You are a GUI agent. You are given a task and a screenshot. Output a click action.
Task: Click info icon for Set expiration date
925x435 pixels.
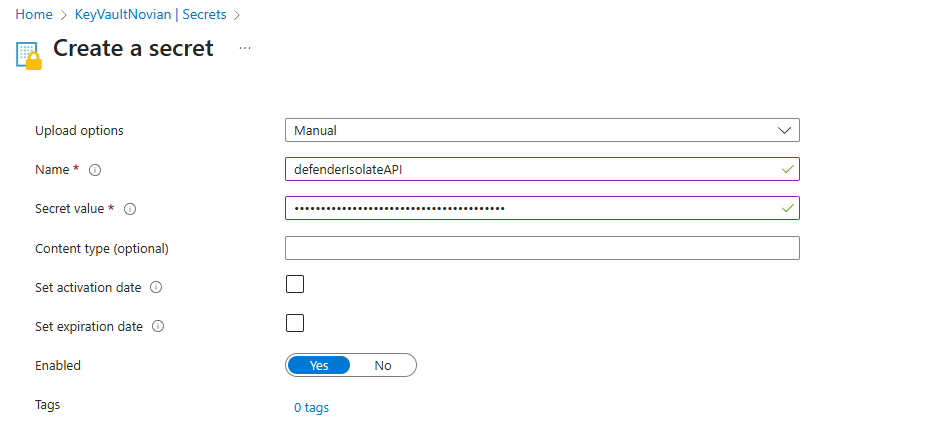pos(158,326)
